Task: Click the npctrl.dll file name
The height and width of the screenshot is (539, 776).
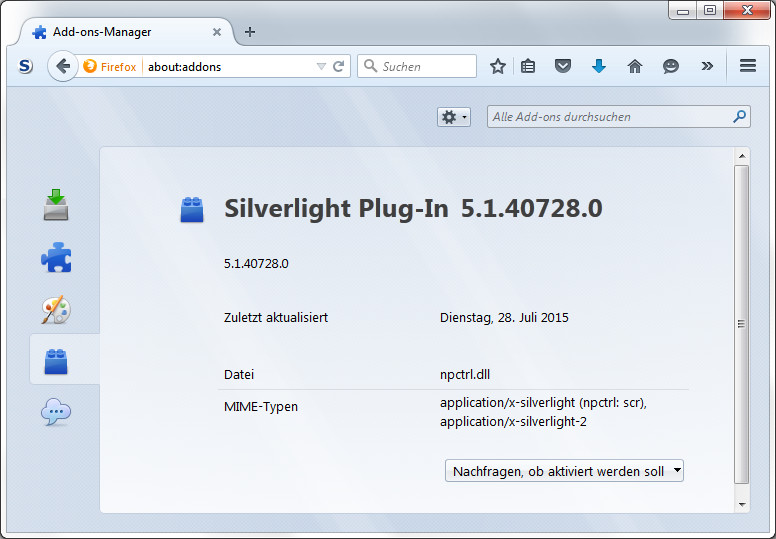Action: tap(465, 374)
